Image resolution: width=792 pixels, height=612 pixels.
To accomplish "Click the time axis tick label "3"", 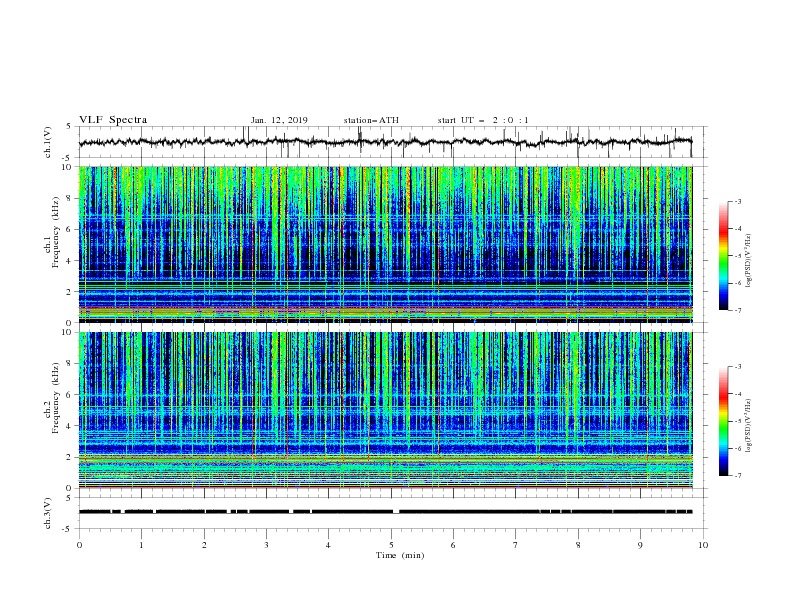I will pyautogui.click(x=266, y=545).
